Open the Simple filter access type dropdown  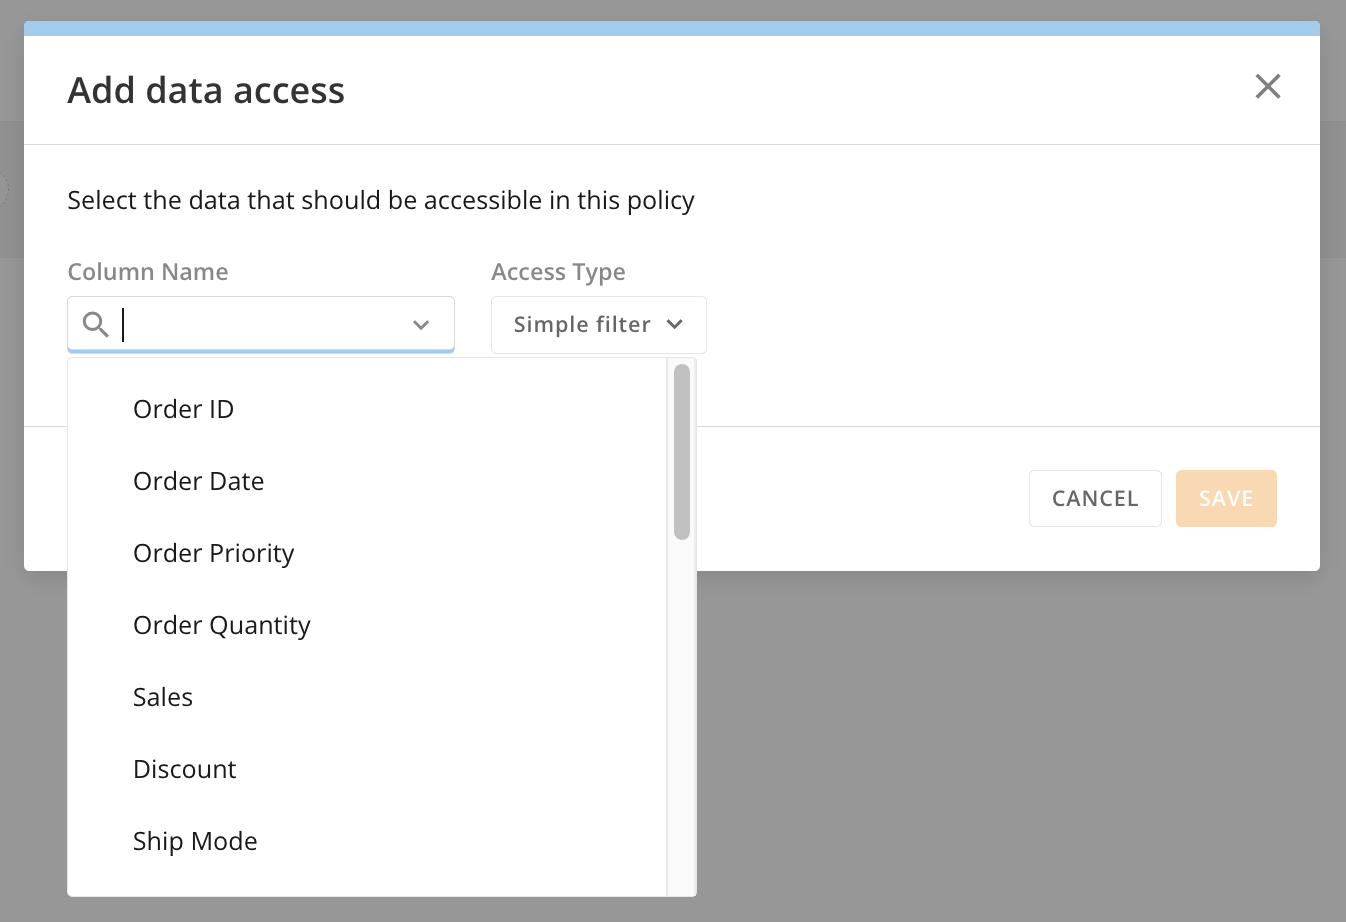(599, 325)
